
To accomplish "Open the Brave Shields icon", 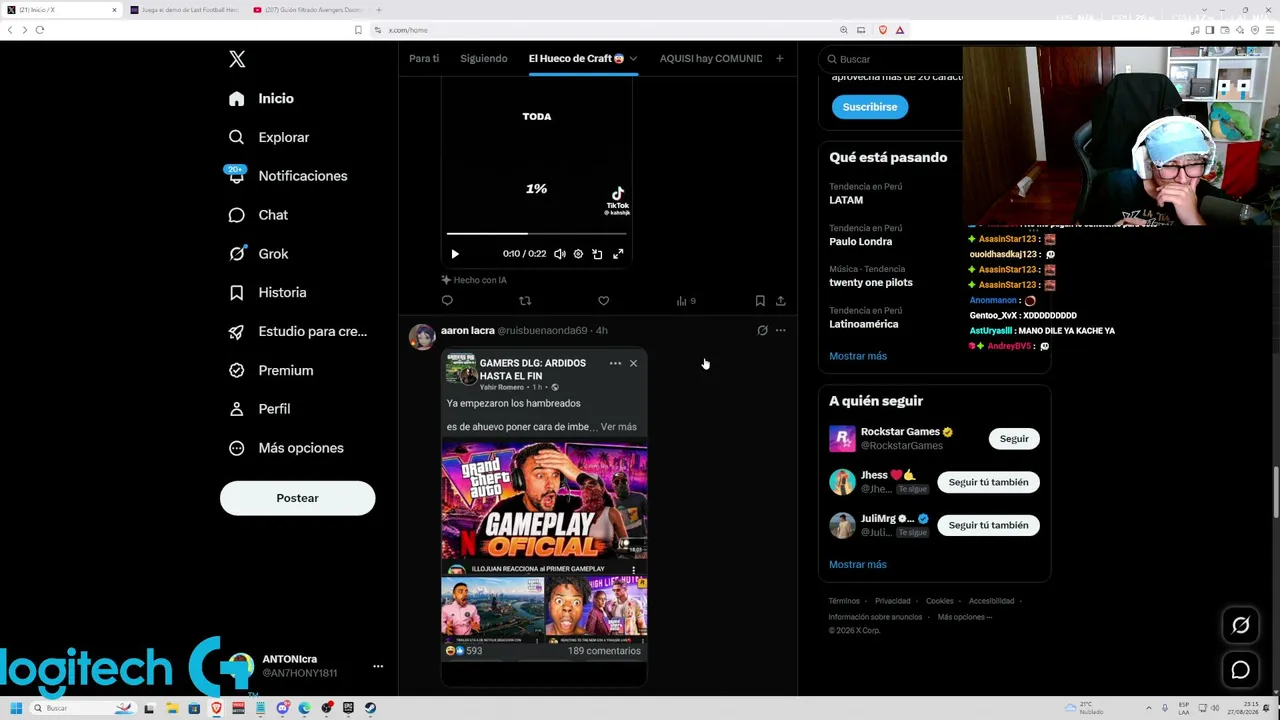I will click(883, 30).
